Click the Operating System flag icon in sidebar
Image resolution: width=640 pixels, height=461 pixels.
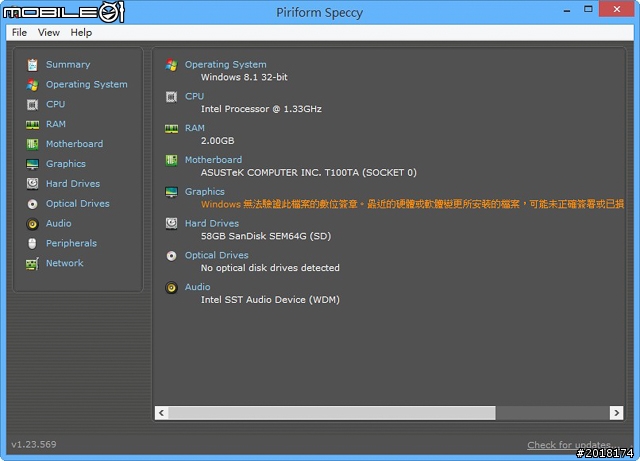32,85
